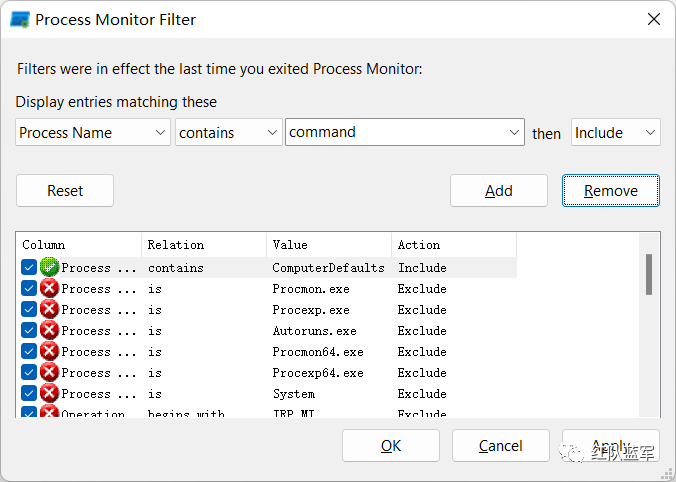The height and width of the screenshot is (482, 676).
Task: Toggle the Autoruns.exe filter checkbox
Action: coord(29,331)
